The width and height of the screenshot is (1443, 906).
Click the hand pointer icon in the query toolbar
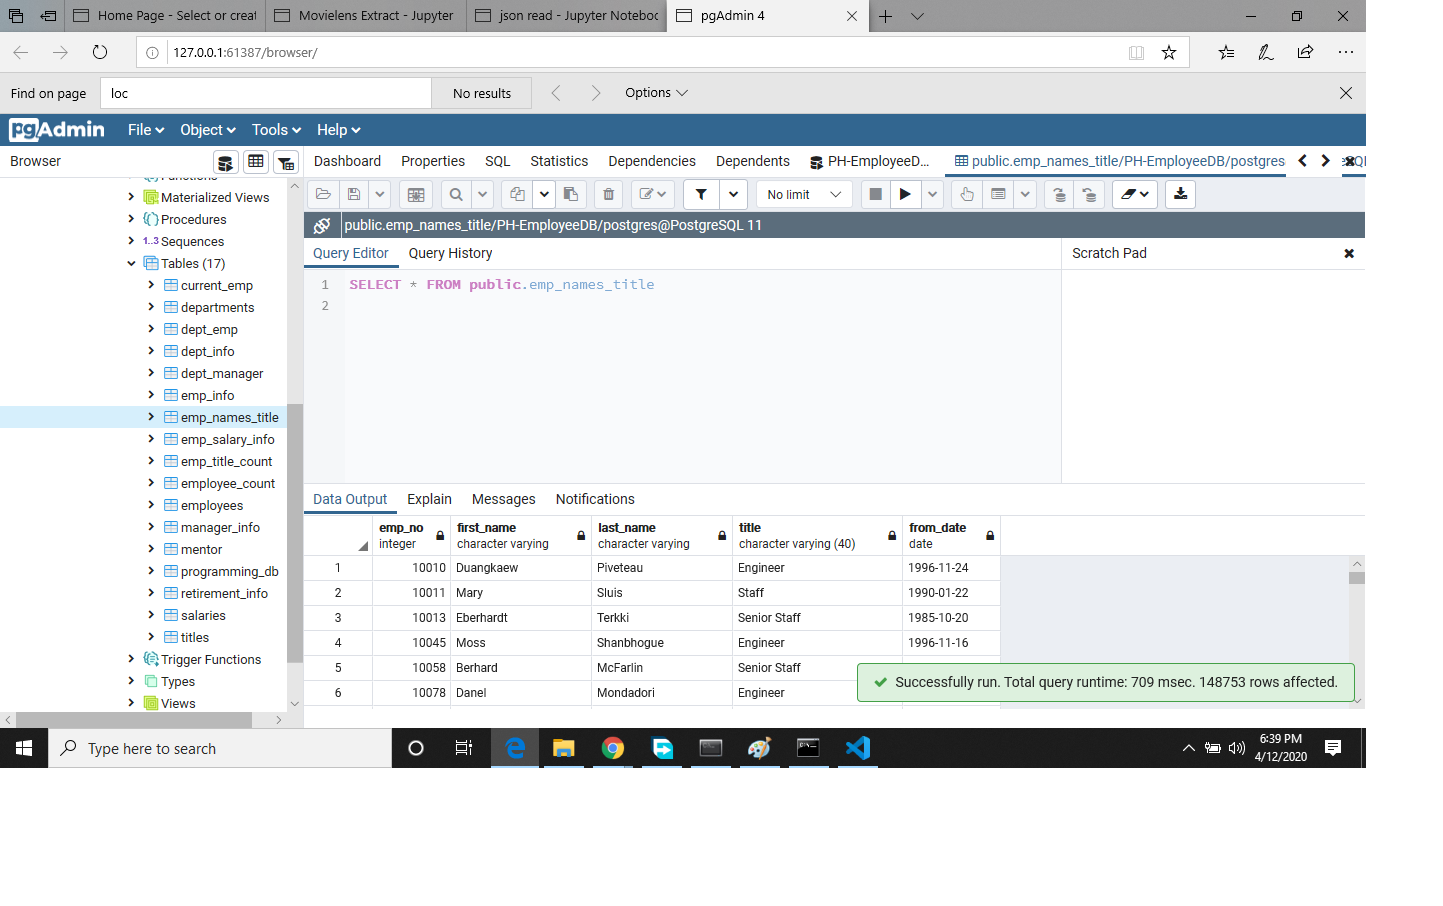pos(967,194)
